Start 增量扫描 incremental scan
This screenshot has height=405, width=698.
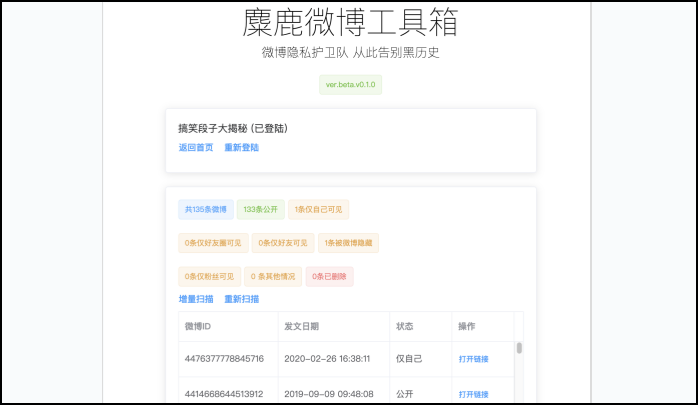click(196, 299)
